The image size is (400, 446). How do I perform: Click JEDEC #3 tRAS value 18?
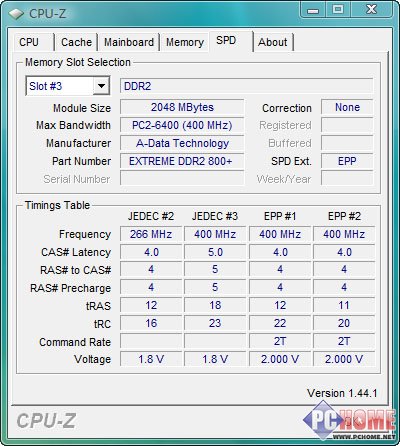215,305
